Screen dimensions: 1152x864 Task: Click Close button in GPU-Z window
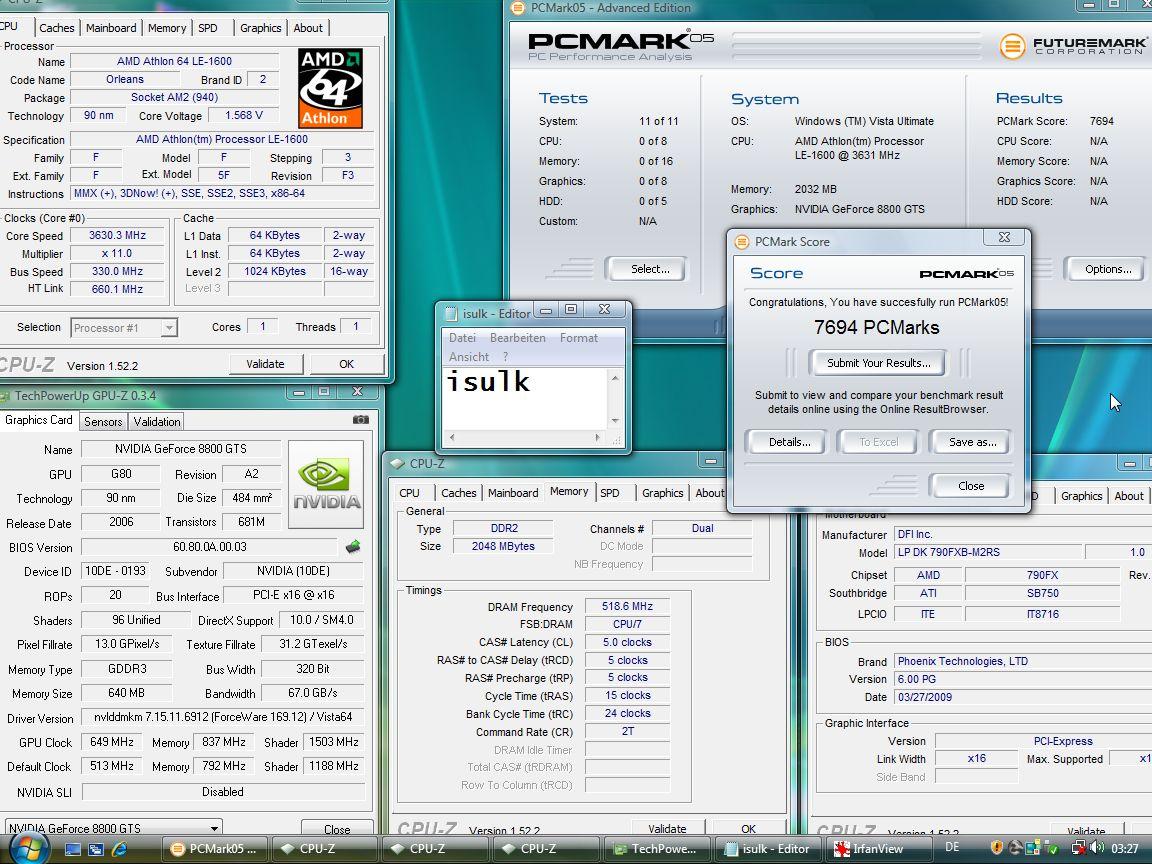point(337,829)
